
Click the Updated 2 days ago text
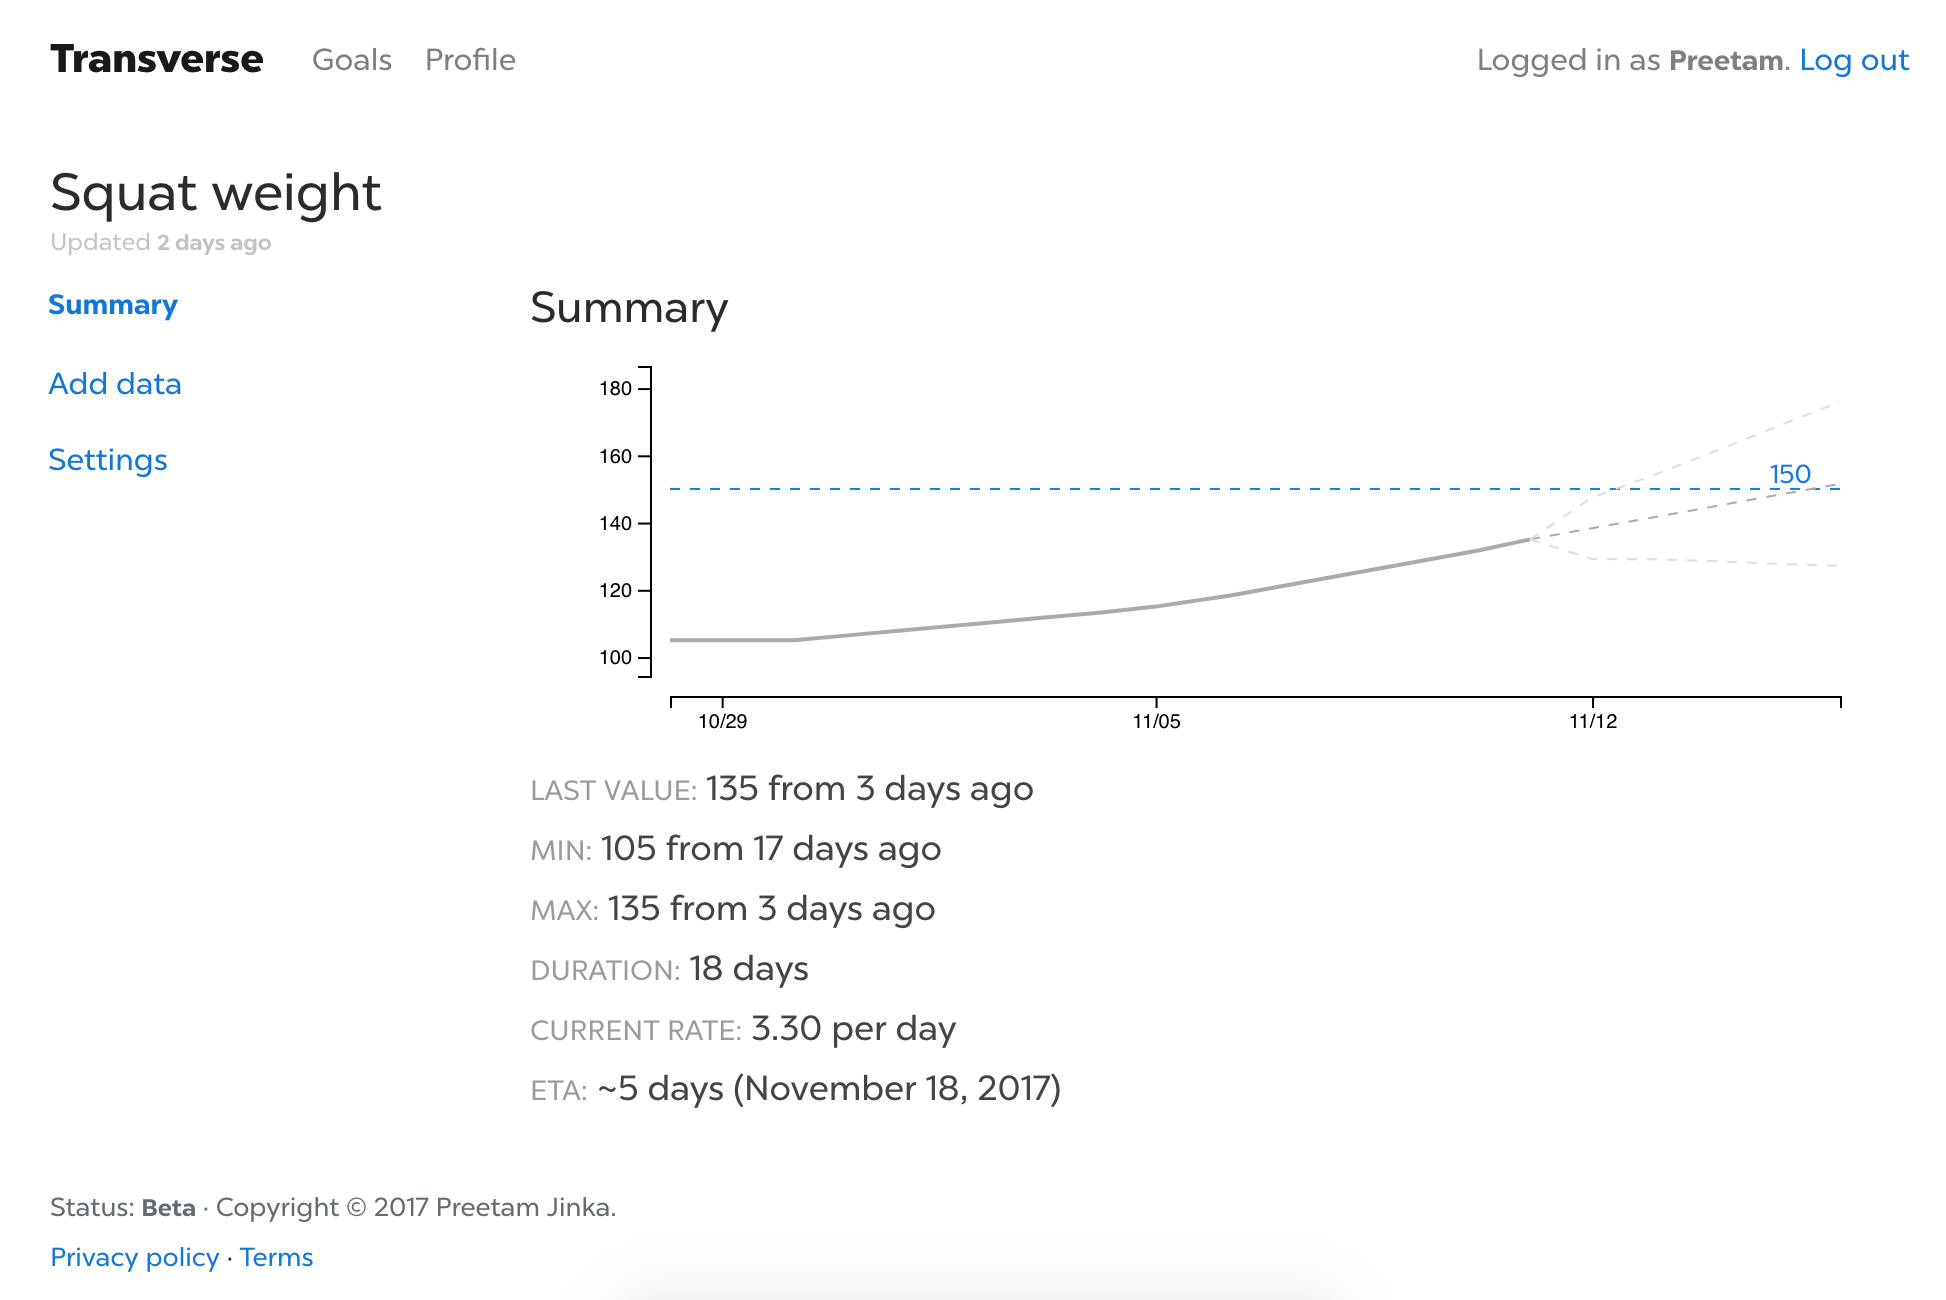point(161,243)
